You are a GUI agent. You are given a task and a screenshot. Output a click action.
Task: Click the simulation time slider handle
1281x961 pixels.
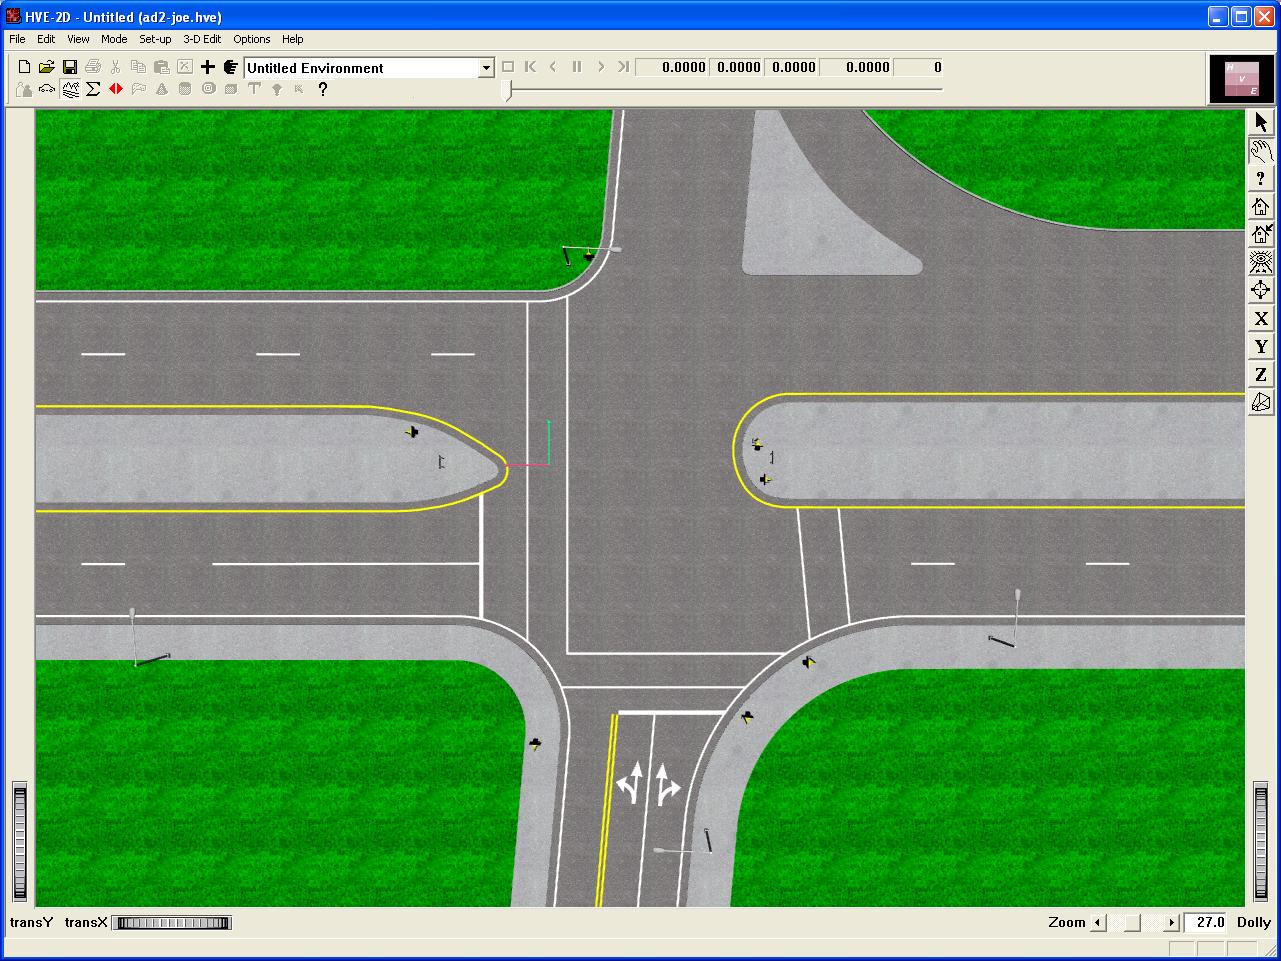[508, 90]
